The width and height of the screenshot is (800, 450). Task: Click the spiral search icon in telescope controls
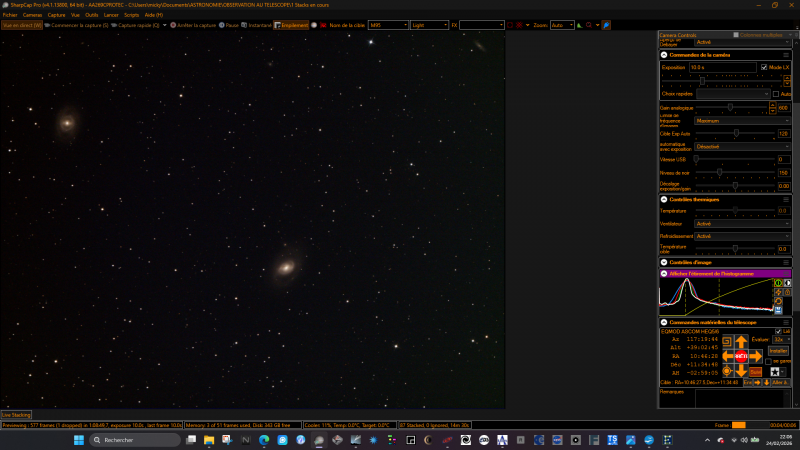(x=728, y=341)
